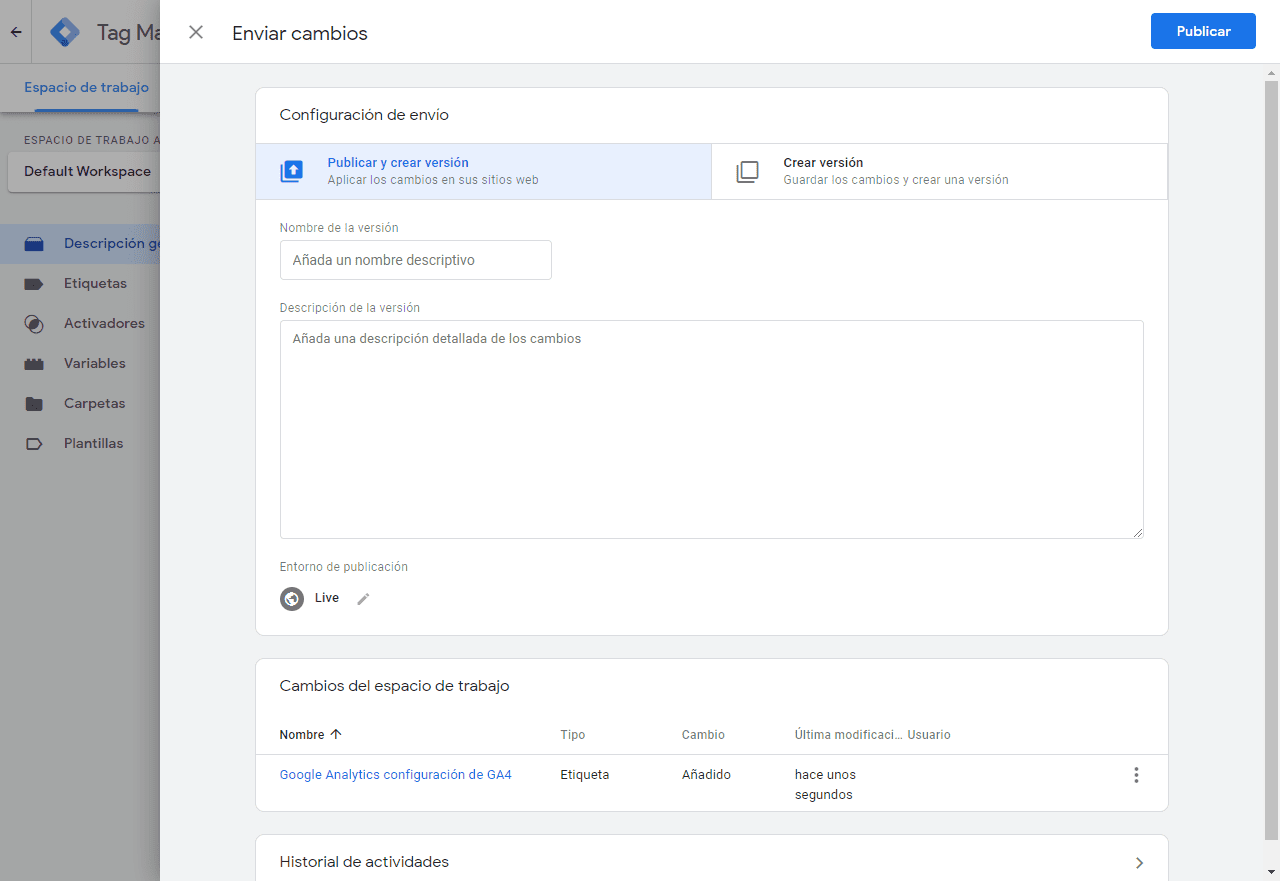
Task: Click the back arrow in the top left
Action: coord(15,31)
